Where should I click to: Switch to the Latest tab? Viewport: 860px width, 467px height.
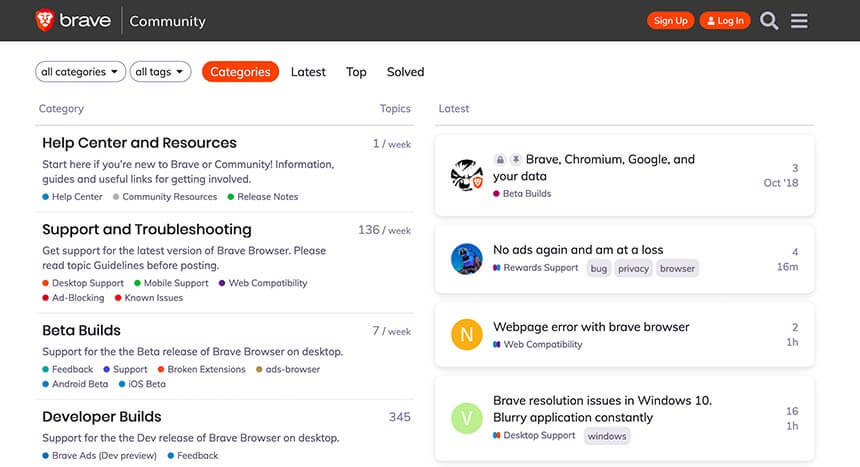[x=308, y=72]
